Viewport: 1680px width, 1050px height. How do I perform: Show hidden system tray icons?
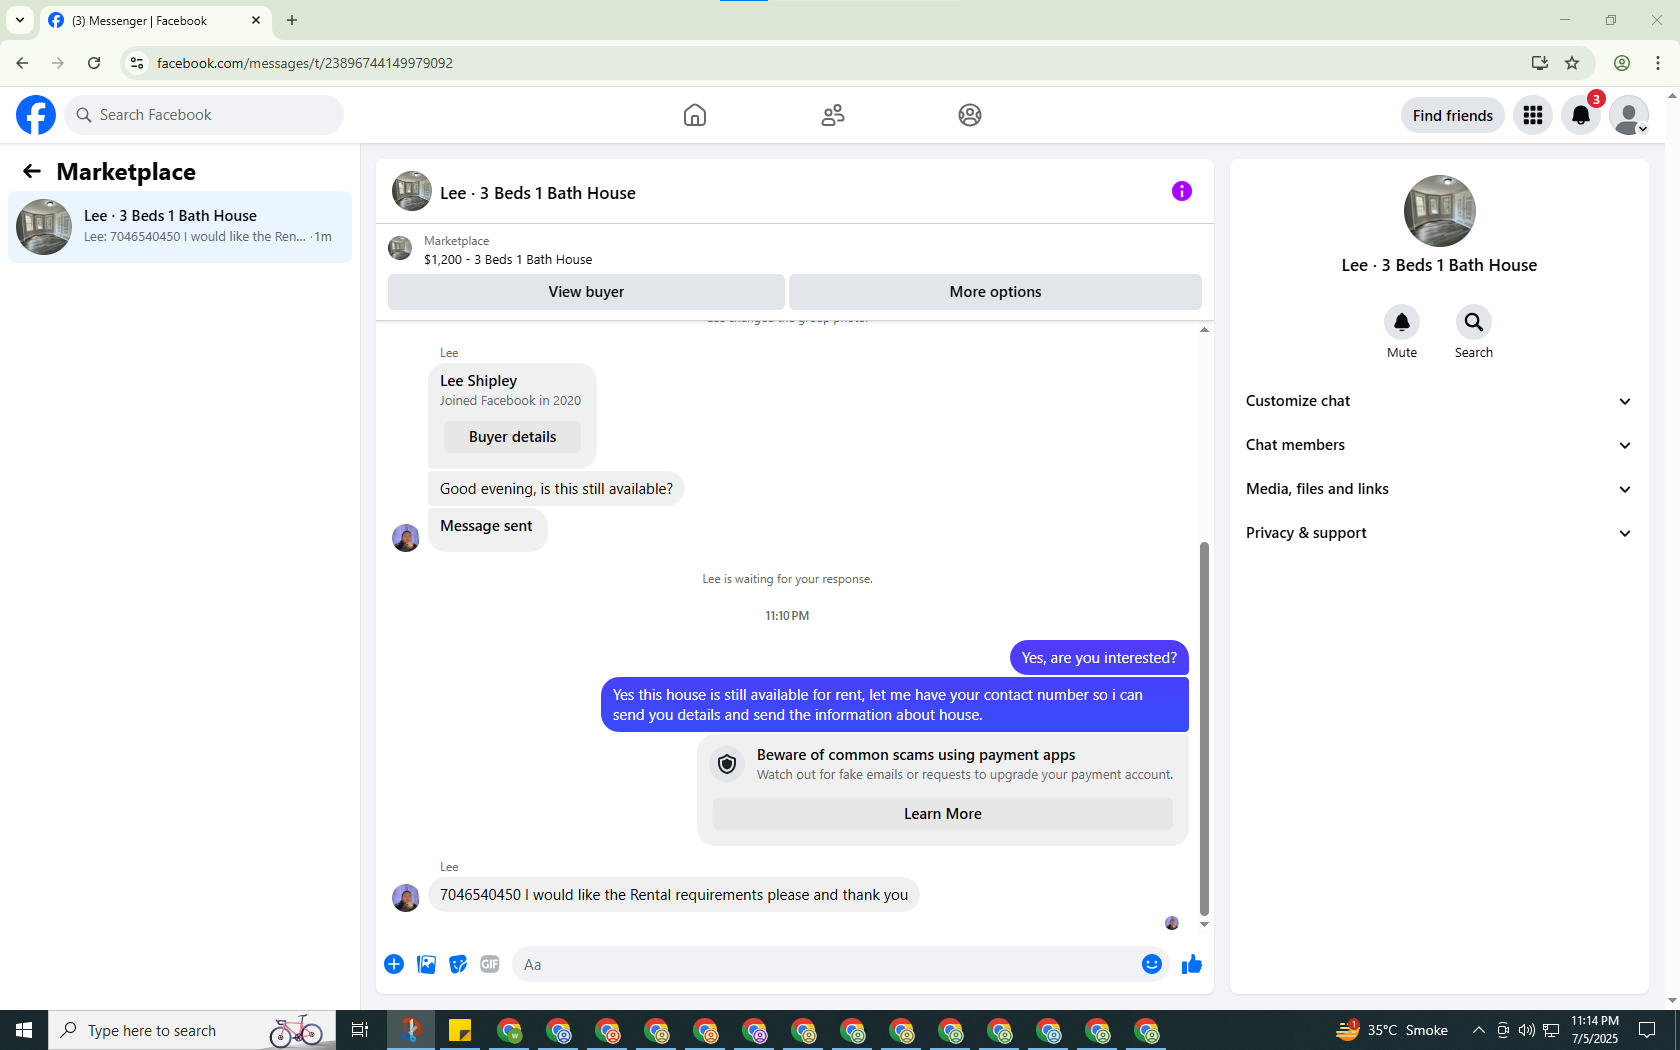pos(1478,1030)
